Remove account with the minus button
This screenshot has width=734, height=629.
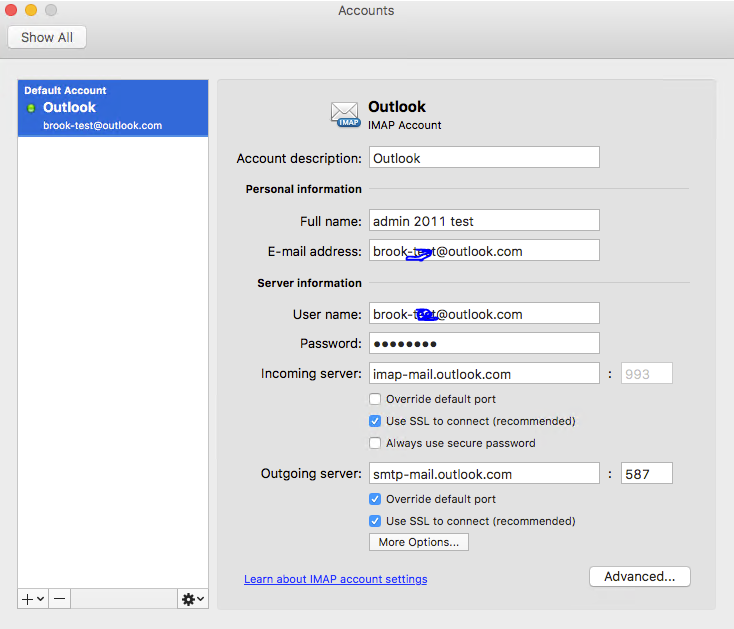point(59,599)
